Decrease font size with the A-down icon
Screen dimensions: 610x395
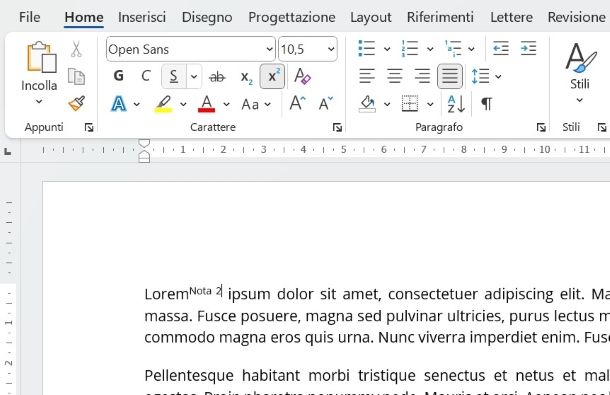click(326, 104)
